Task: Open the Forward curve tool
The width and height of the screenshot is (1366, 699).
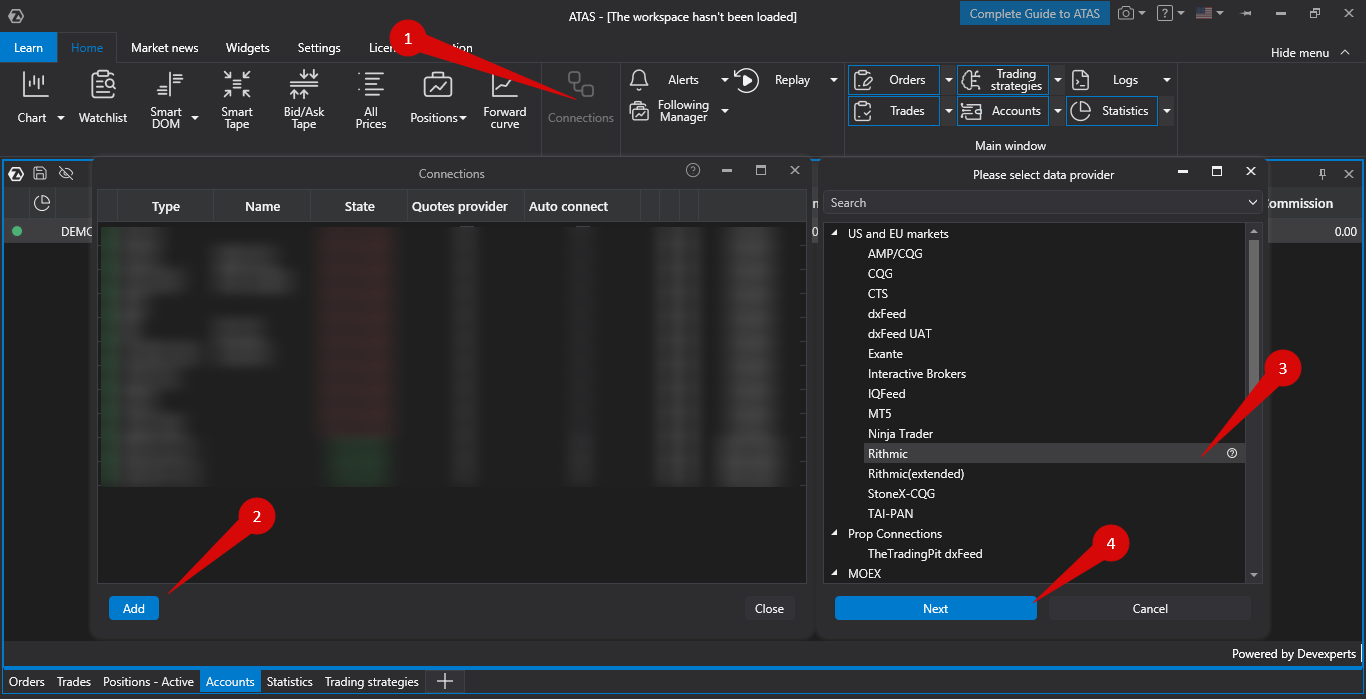Action: pos(505,97)
